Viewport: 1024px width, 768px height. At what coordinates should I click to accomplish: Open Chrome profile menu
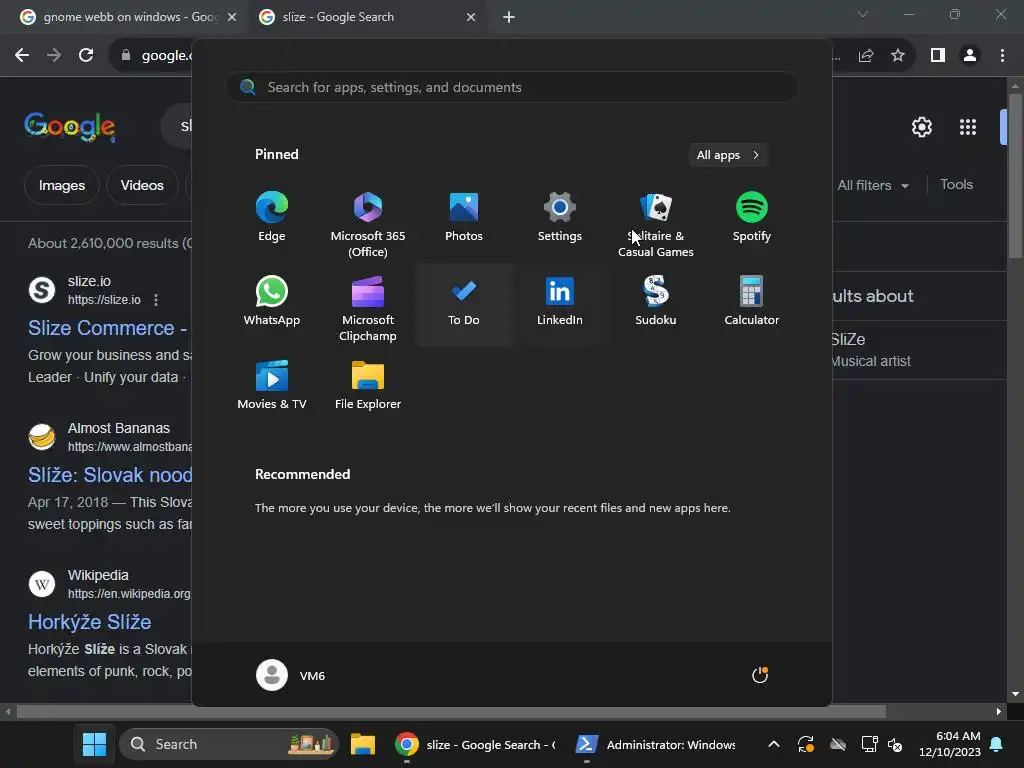point(970,56)
